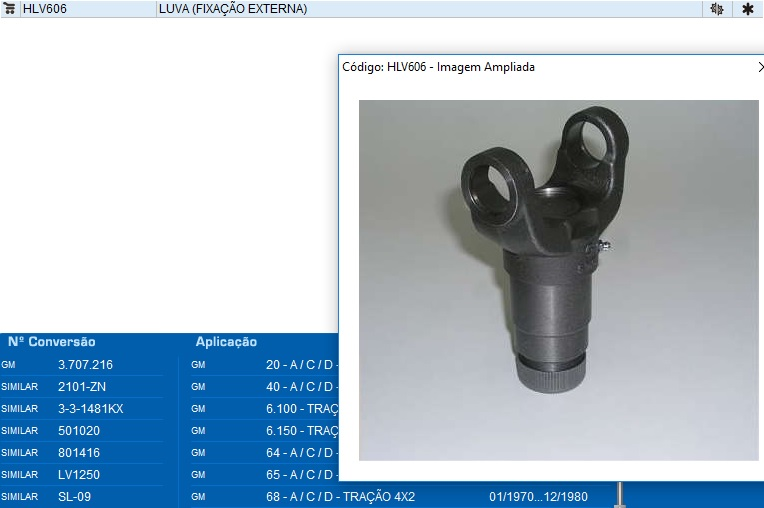Select similar conversion code SL-09
This screenshot has height=508, width=764.
tap(74, 497)
